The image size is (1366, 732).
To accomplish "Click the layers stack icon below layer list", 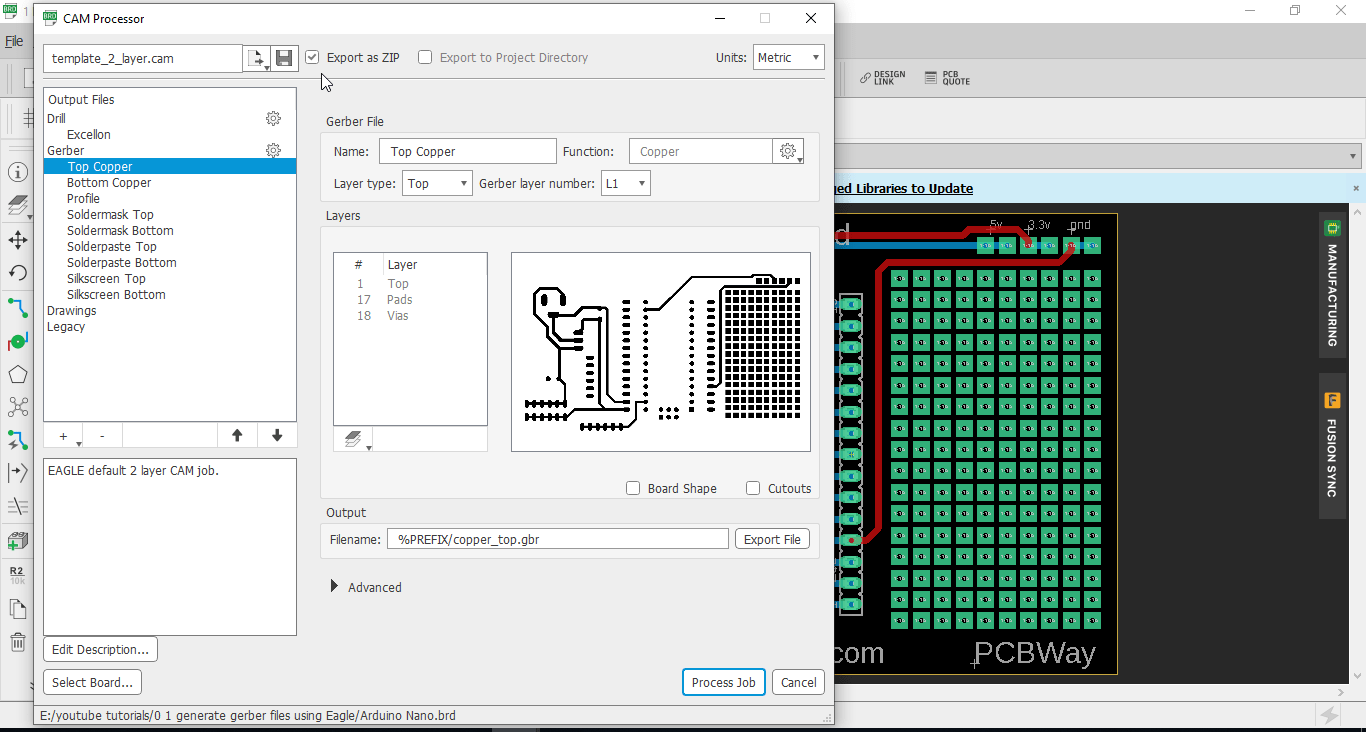I will click(x=353, y=439).
